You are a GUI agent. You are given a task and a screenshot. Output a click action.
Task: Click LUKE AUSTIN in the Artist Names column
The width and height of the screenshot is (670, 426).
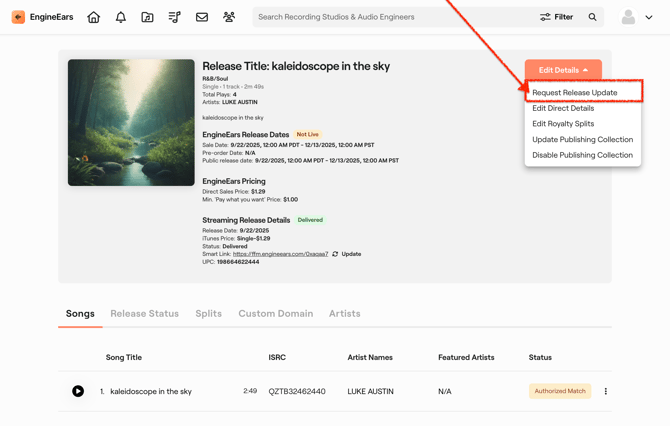click(x=370, y=391)
